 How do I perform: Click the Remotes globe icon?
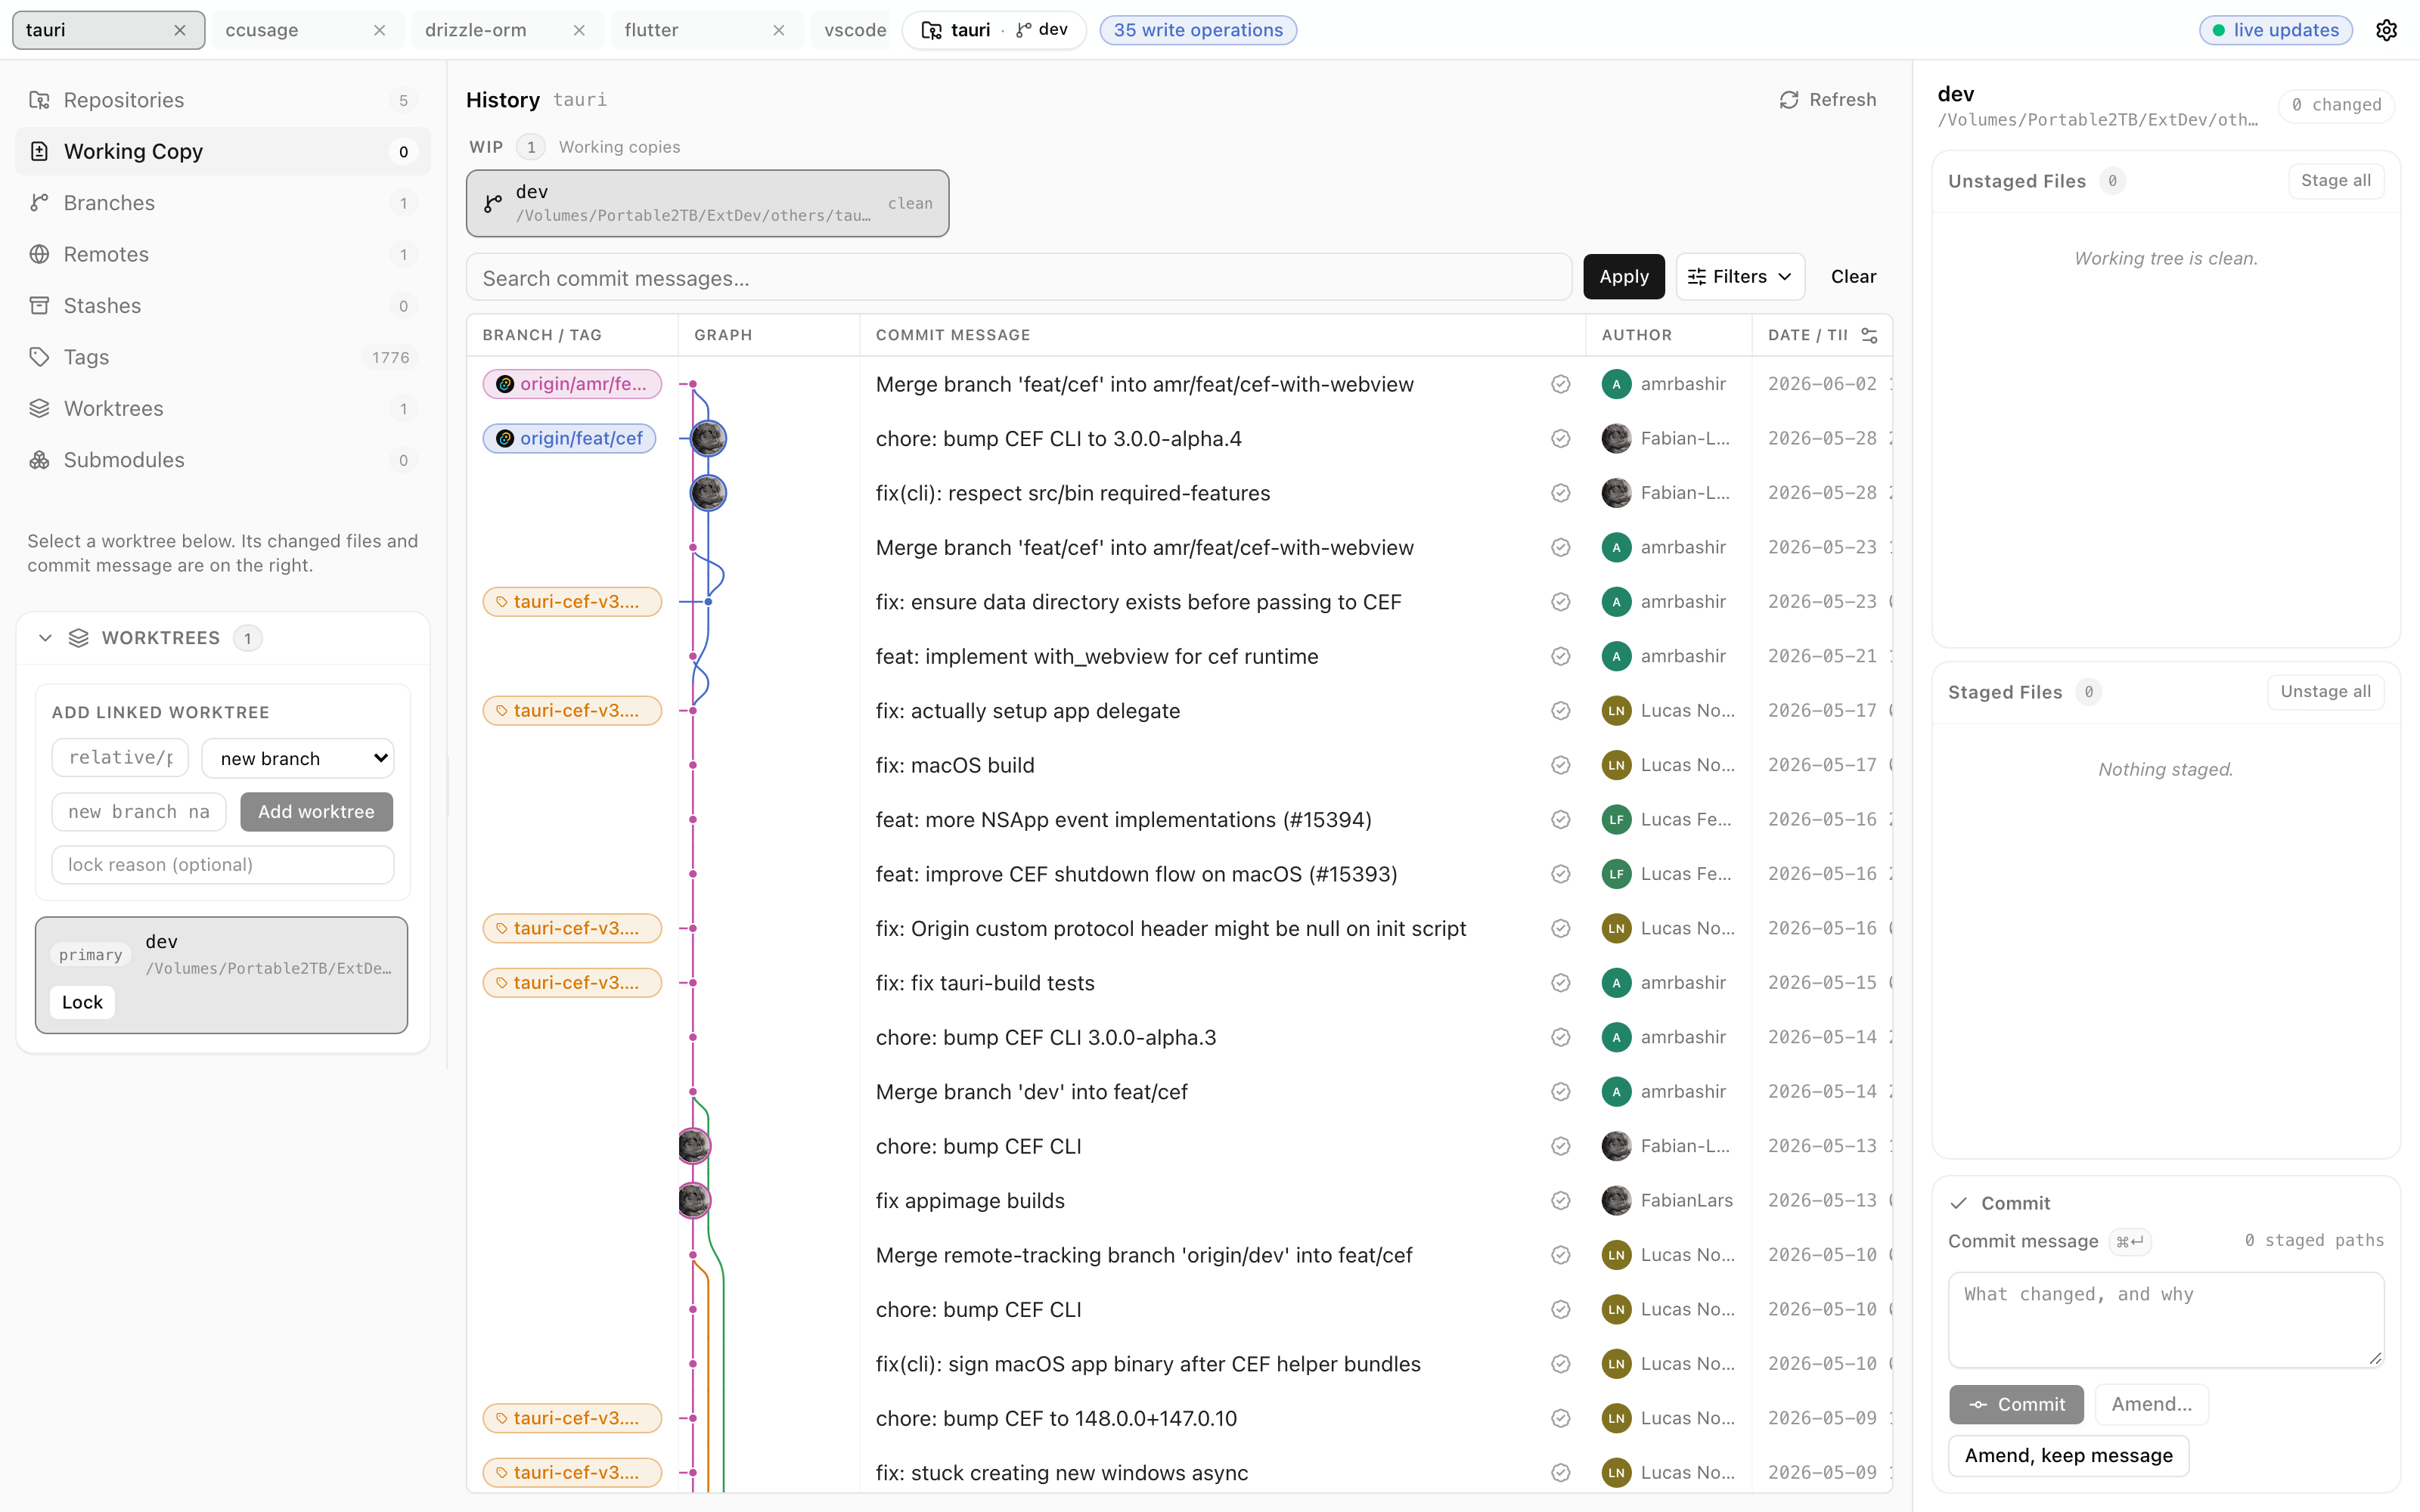[x=39, y=254]
